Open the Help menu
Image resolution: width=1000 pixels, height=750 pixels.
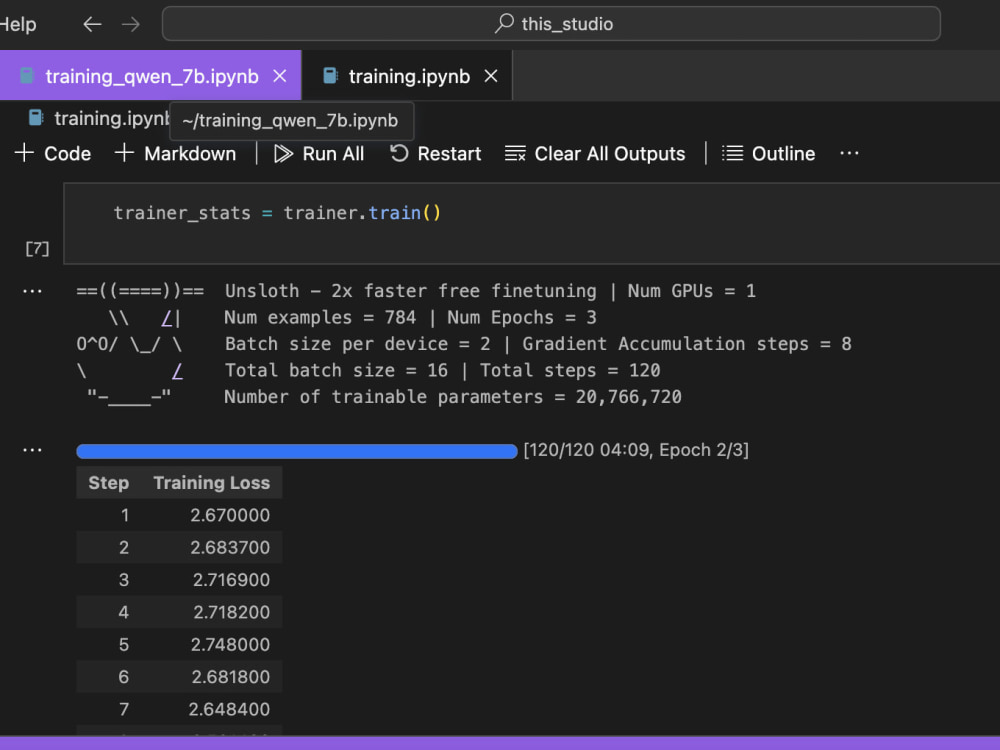click(x=18, y=24)
